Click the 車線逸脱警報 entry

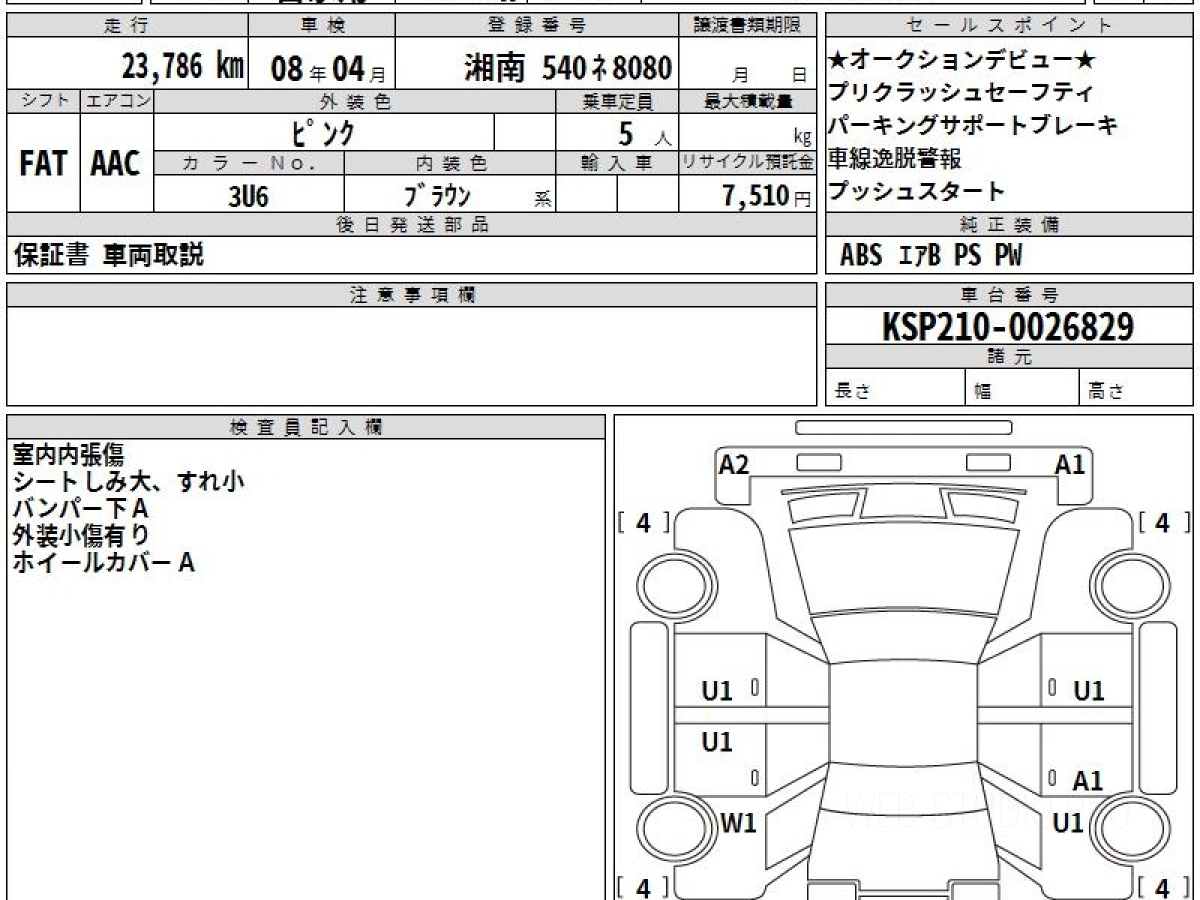pos(895,158)
